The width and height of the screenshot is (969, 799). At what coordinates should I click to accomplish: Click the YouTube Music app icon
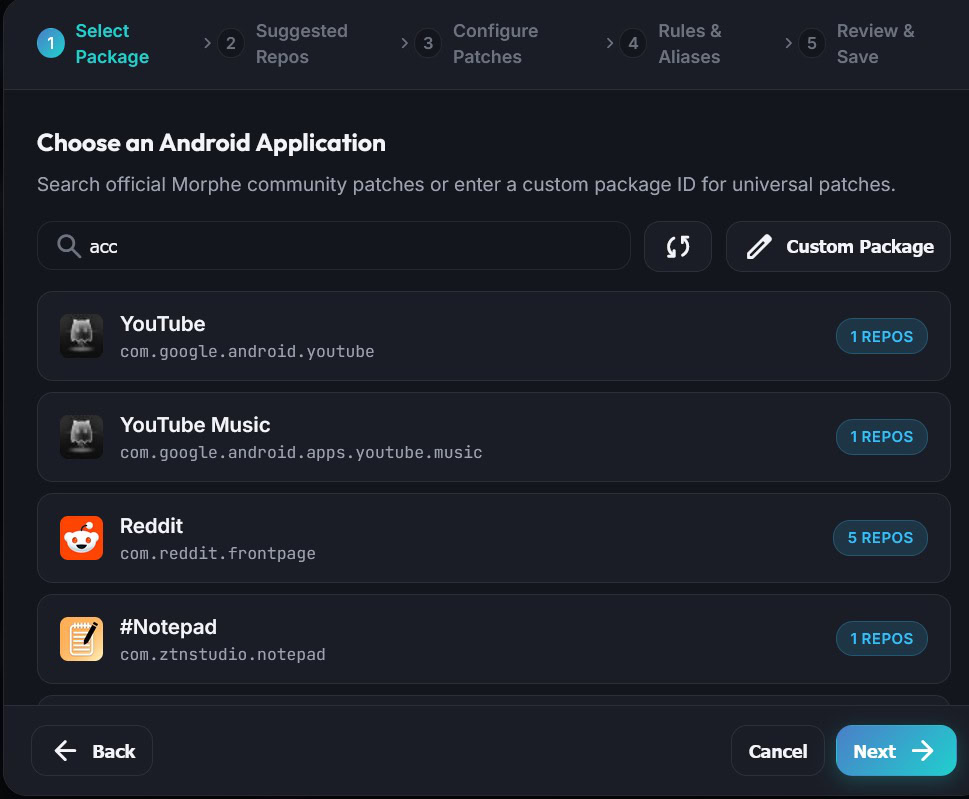82,437
